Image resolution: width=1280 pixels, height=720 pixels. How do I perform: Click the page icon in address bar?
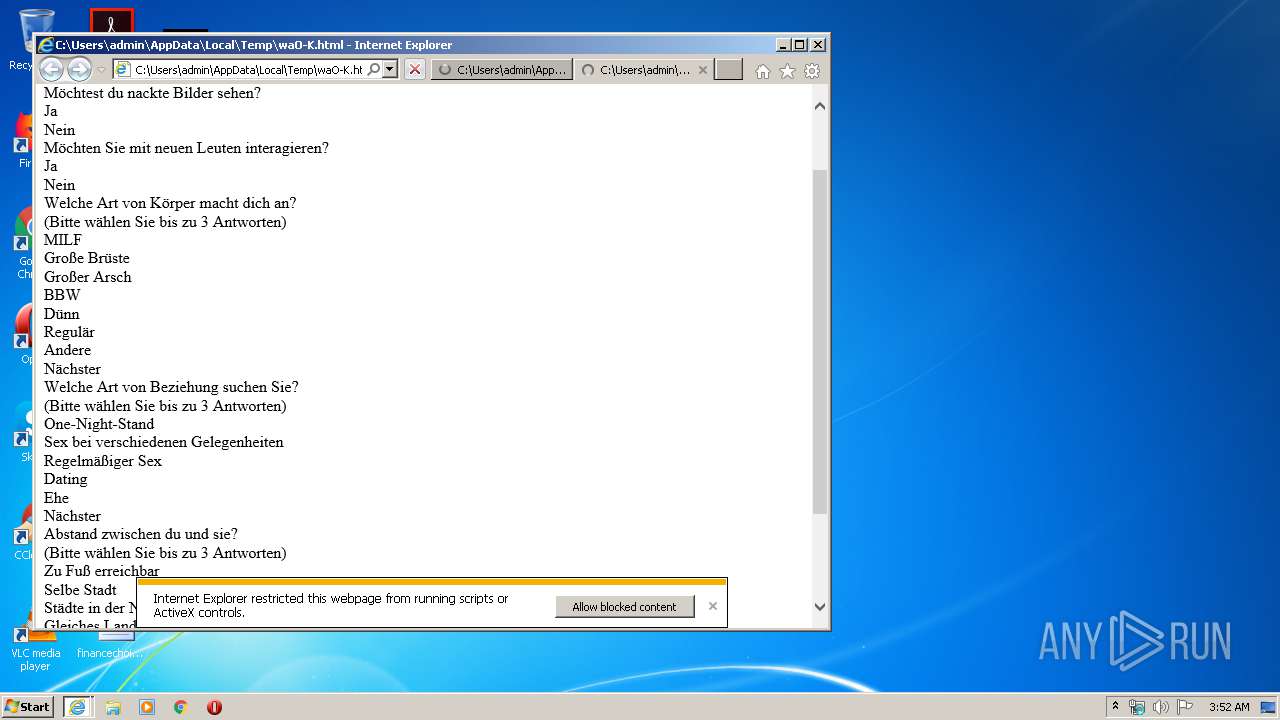pyautogui.click(x=122, y=70)
